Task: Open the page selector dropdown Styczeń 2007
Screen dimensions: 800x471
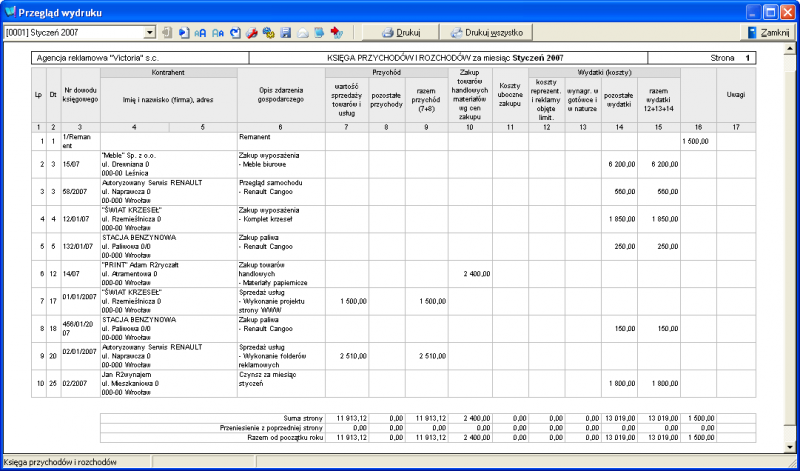Action: [149, 33]
